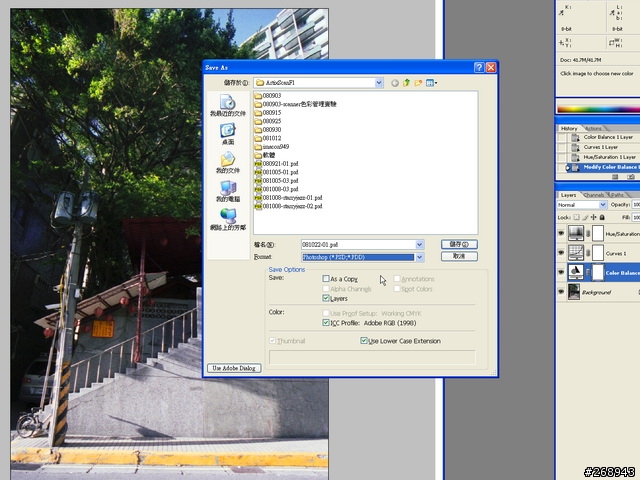Screen dimensions: 640x480
Task: Open 我的電腦 (My Computer) in the places bar
Action: tap(228, 191)
